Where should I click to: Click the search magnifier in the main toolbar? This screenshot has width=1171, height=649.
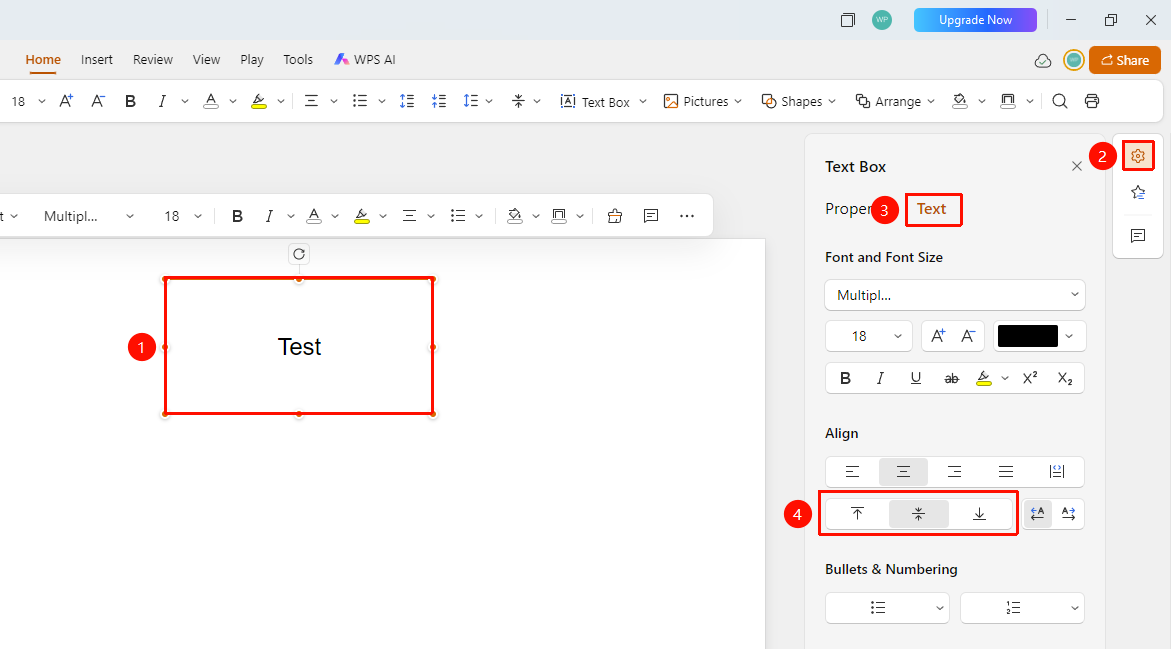tap(1060, 102)
